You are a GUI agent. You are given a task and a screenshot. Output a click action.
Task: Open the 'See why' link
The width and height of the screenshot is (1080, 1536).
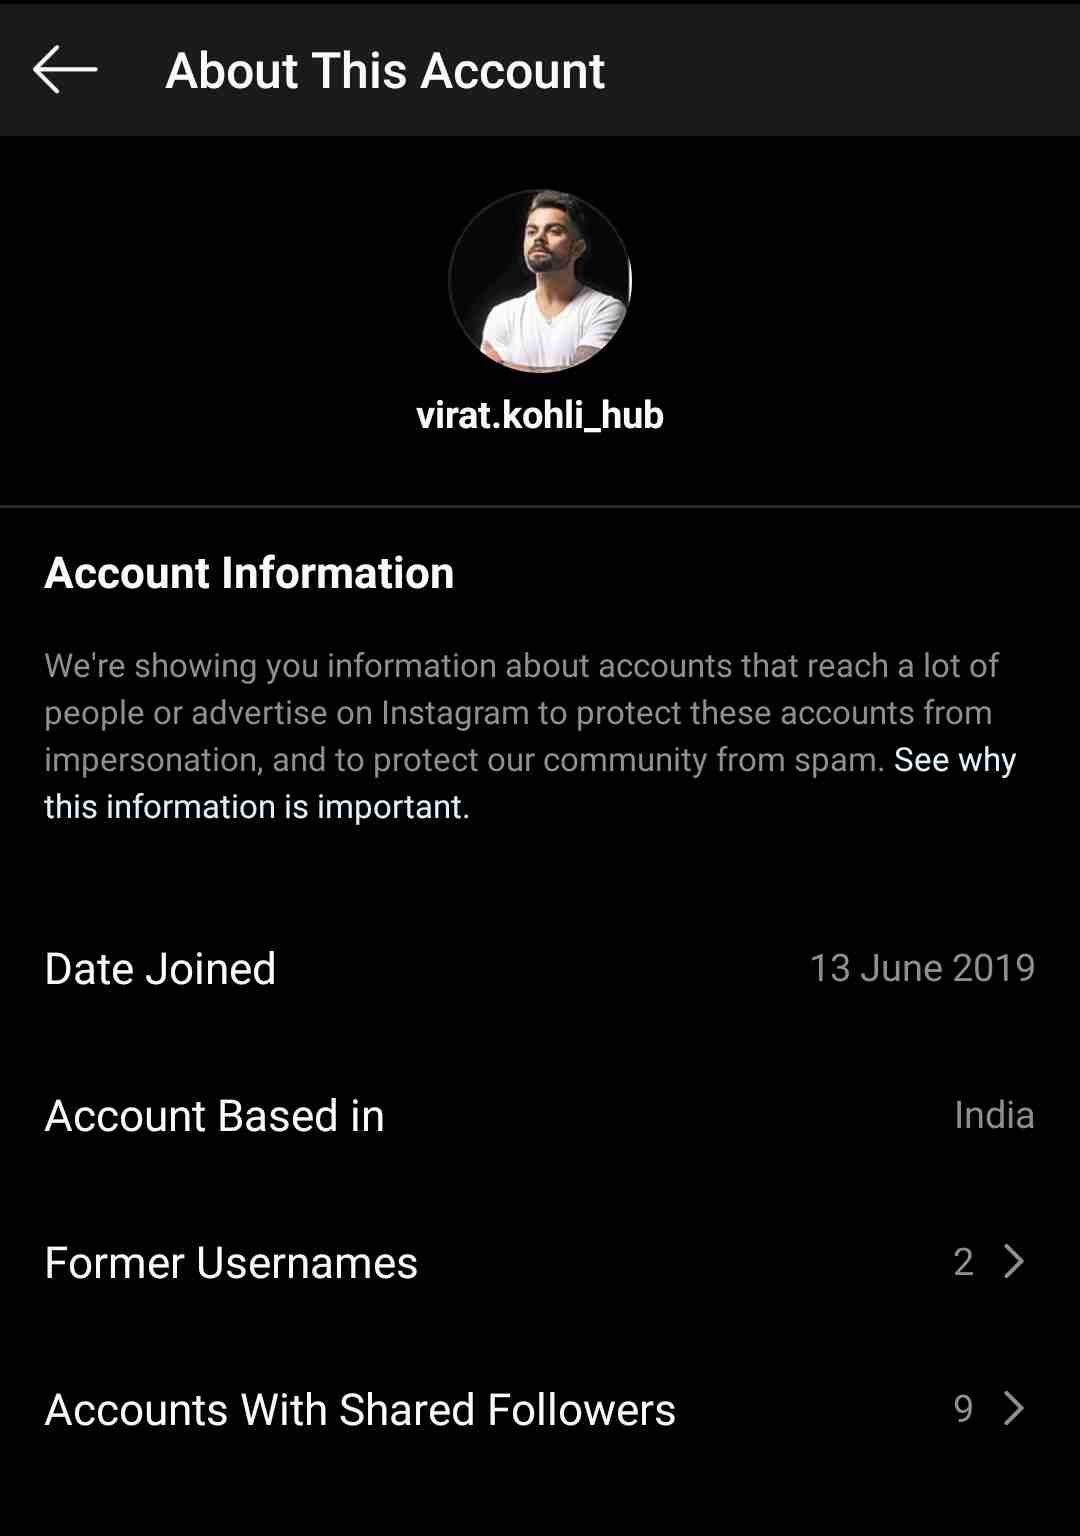pos(955,760)
